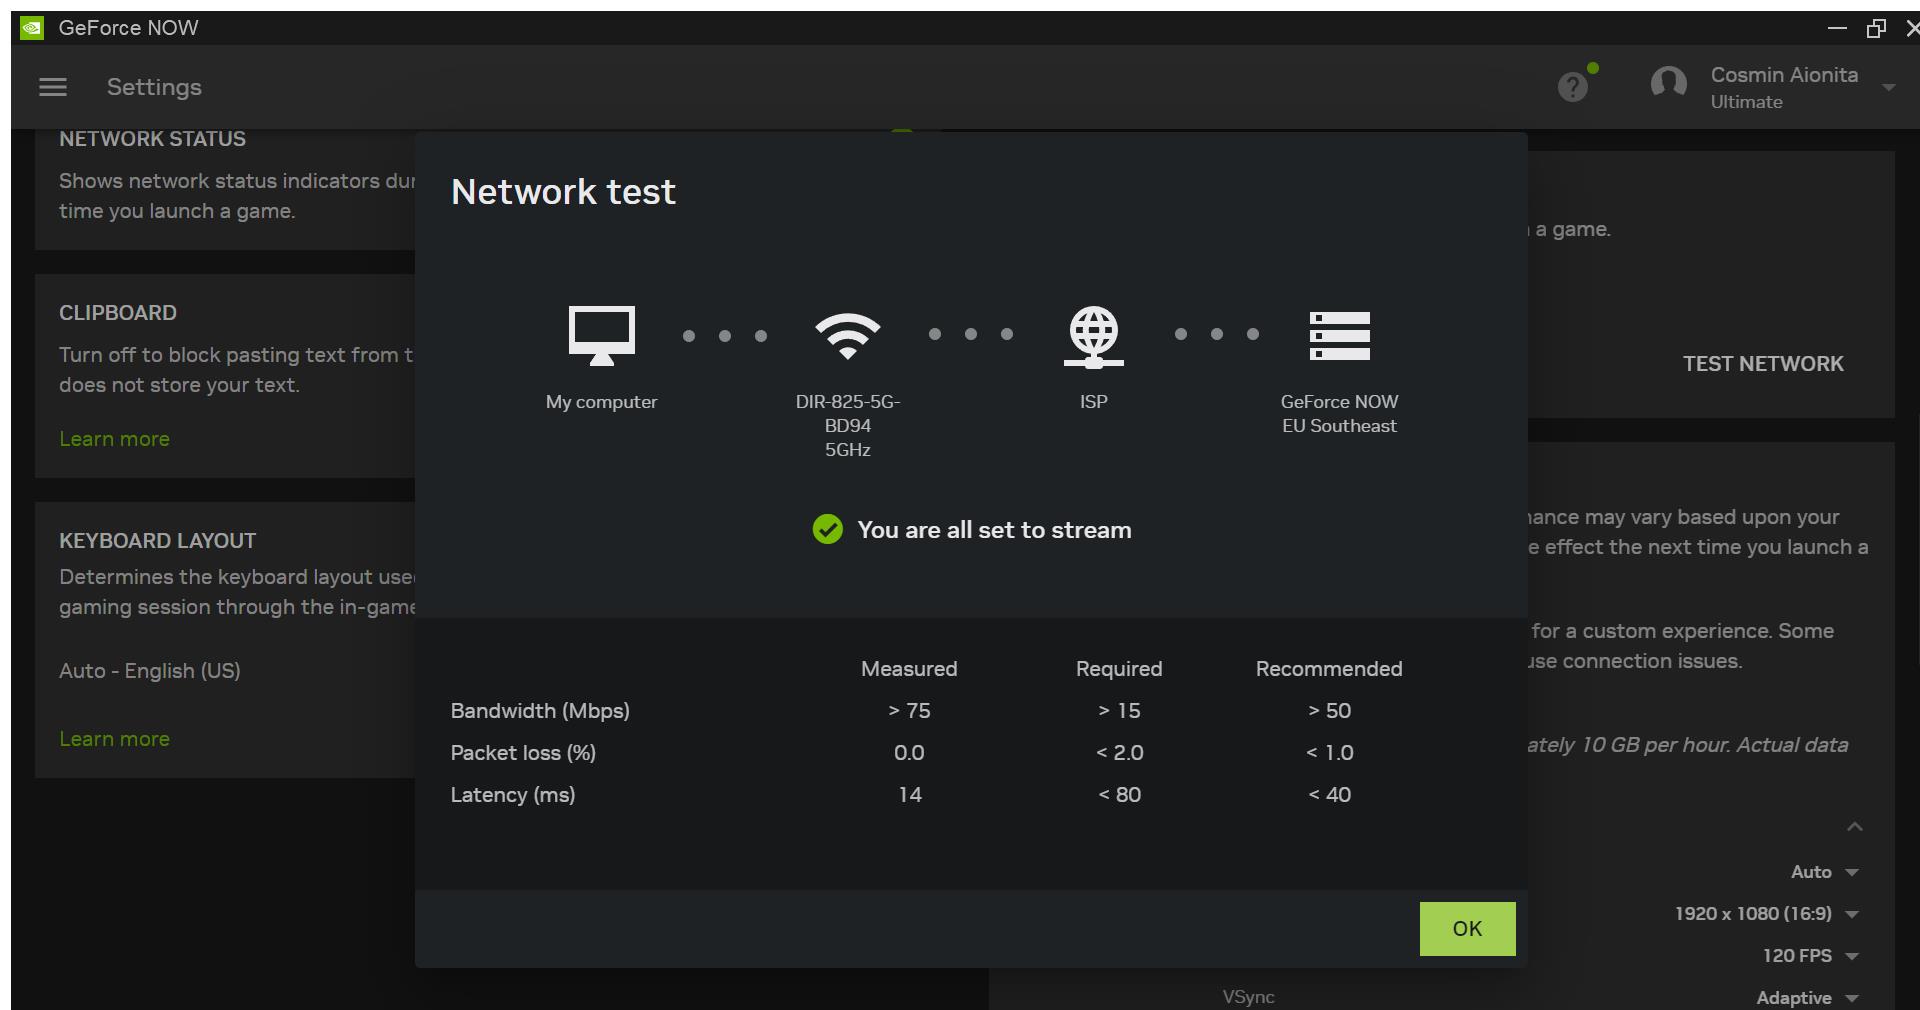Click the user avatar icon
Screen dimensions: 1920x1010
(x=1669, y=83)
